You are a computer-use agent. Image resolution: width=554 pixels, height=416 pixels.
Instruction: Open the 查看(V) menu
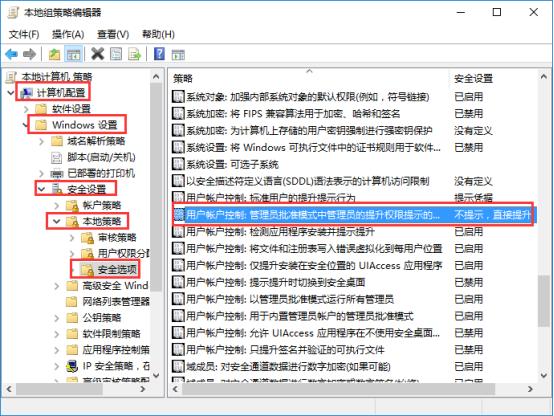click(x=113, y=34)
